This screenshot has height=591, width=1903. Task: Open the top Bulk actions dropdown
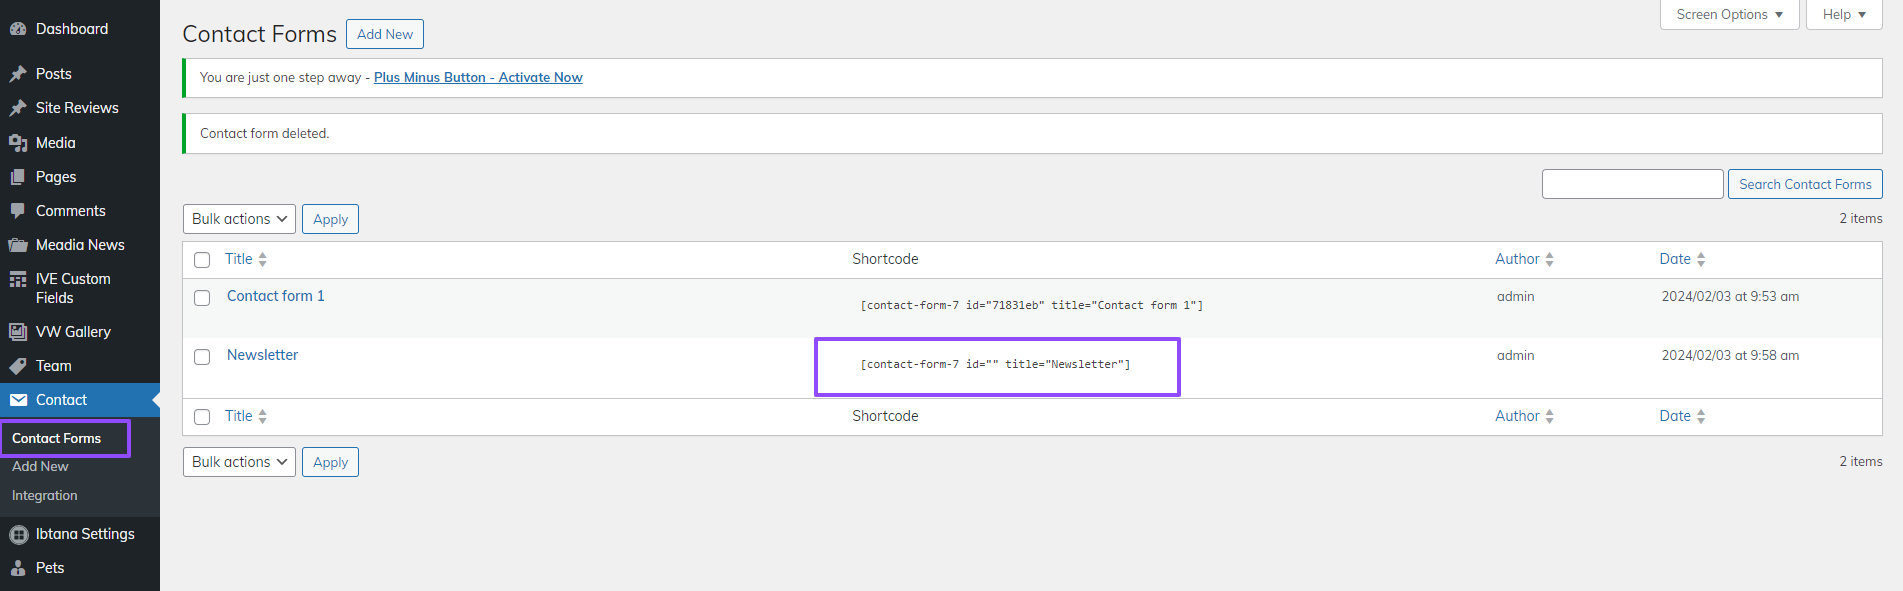pyautogui.click(x=239, y=219)
